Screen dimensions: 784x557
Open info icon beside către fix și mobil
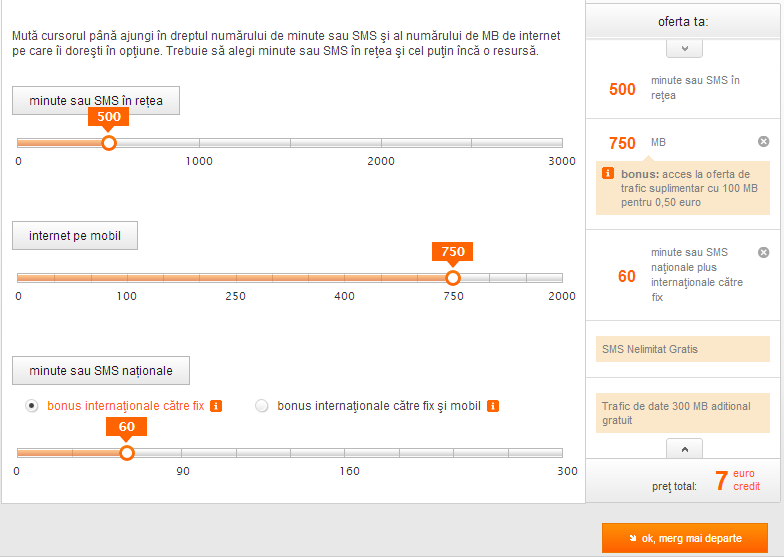tap(493, 406)
